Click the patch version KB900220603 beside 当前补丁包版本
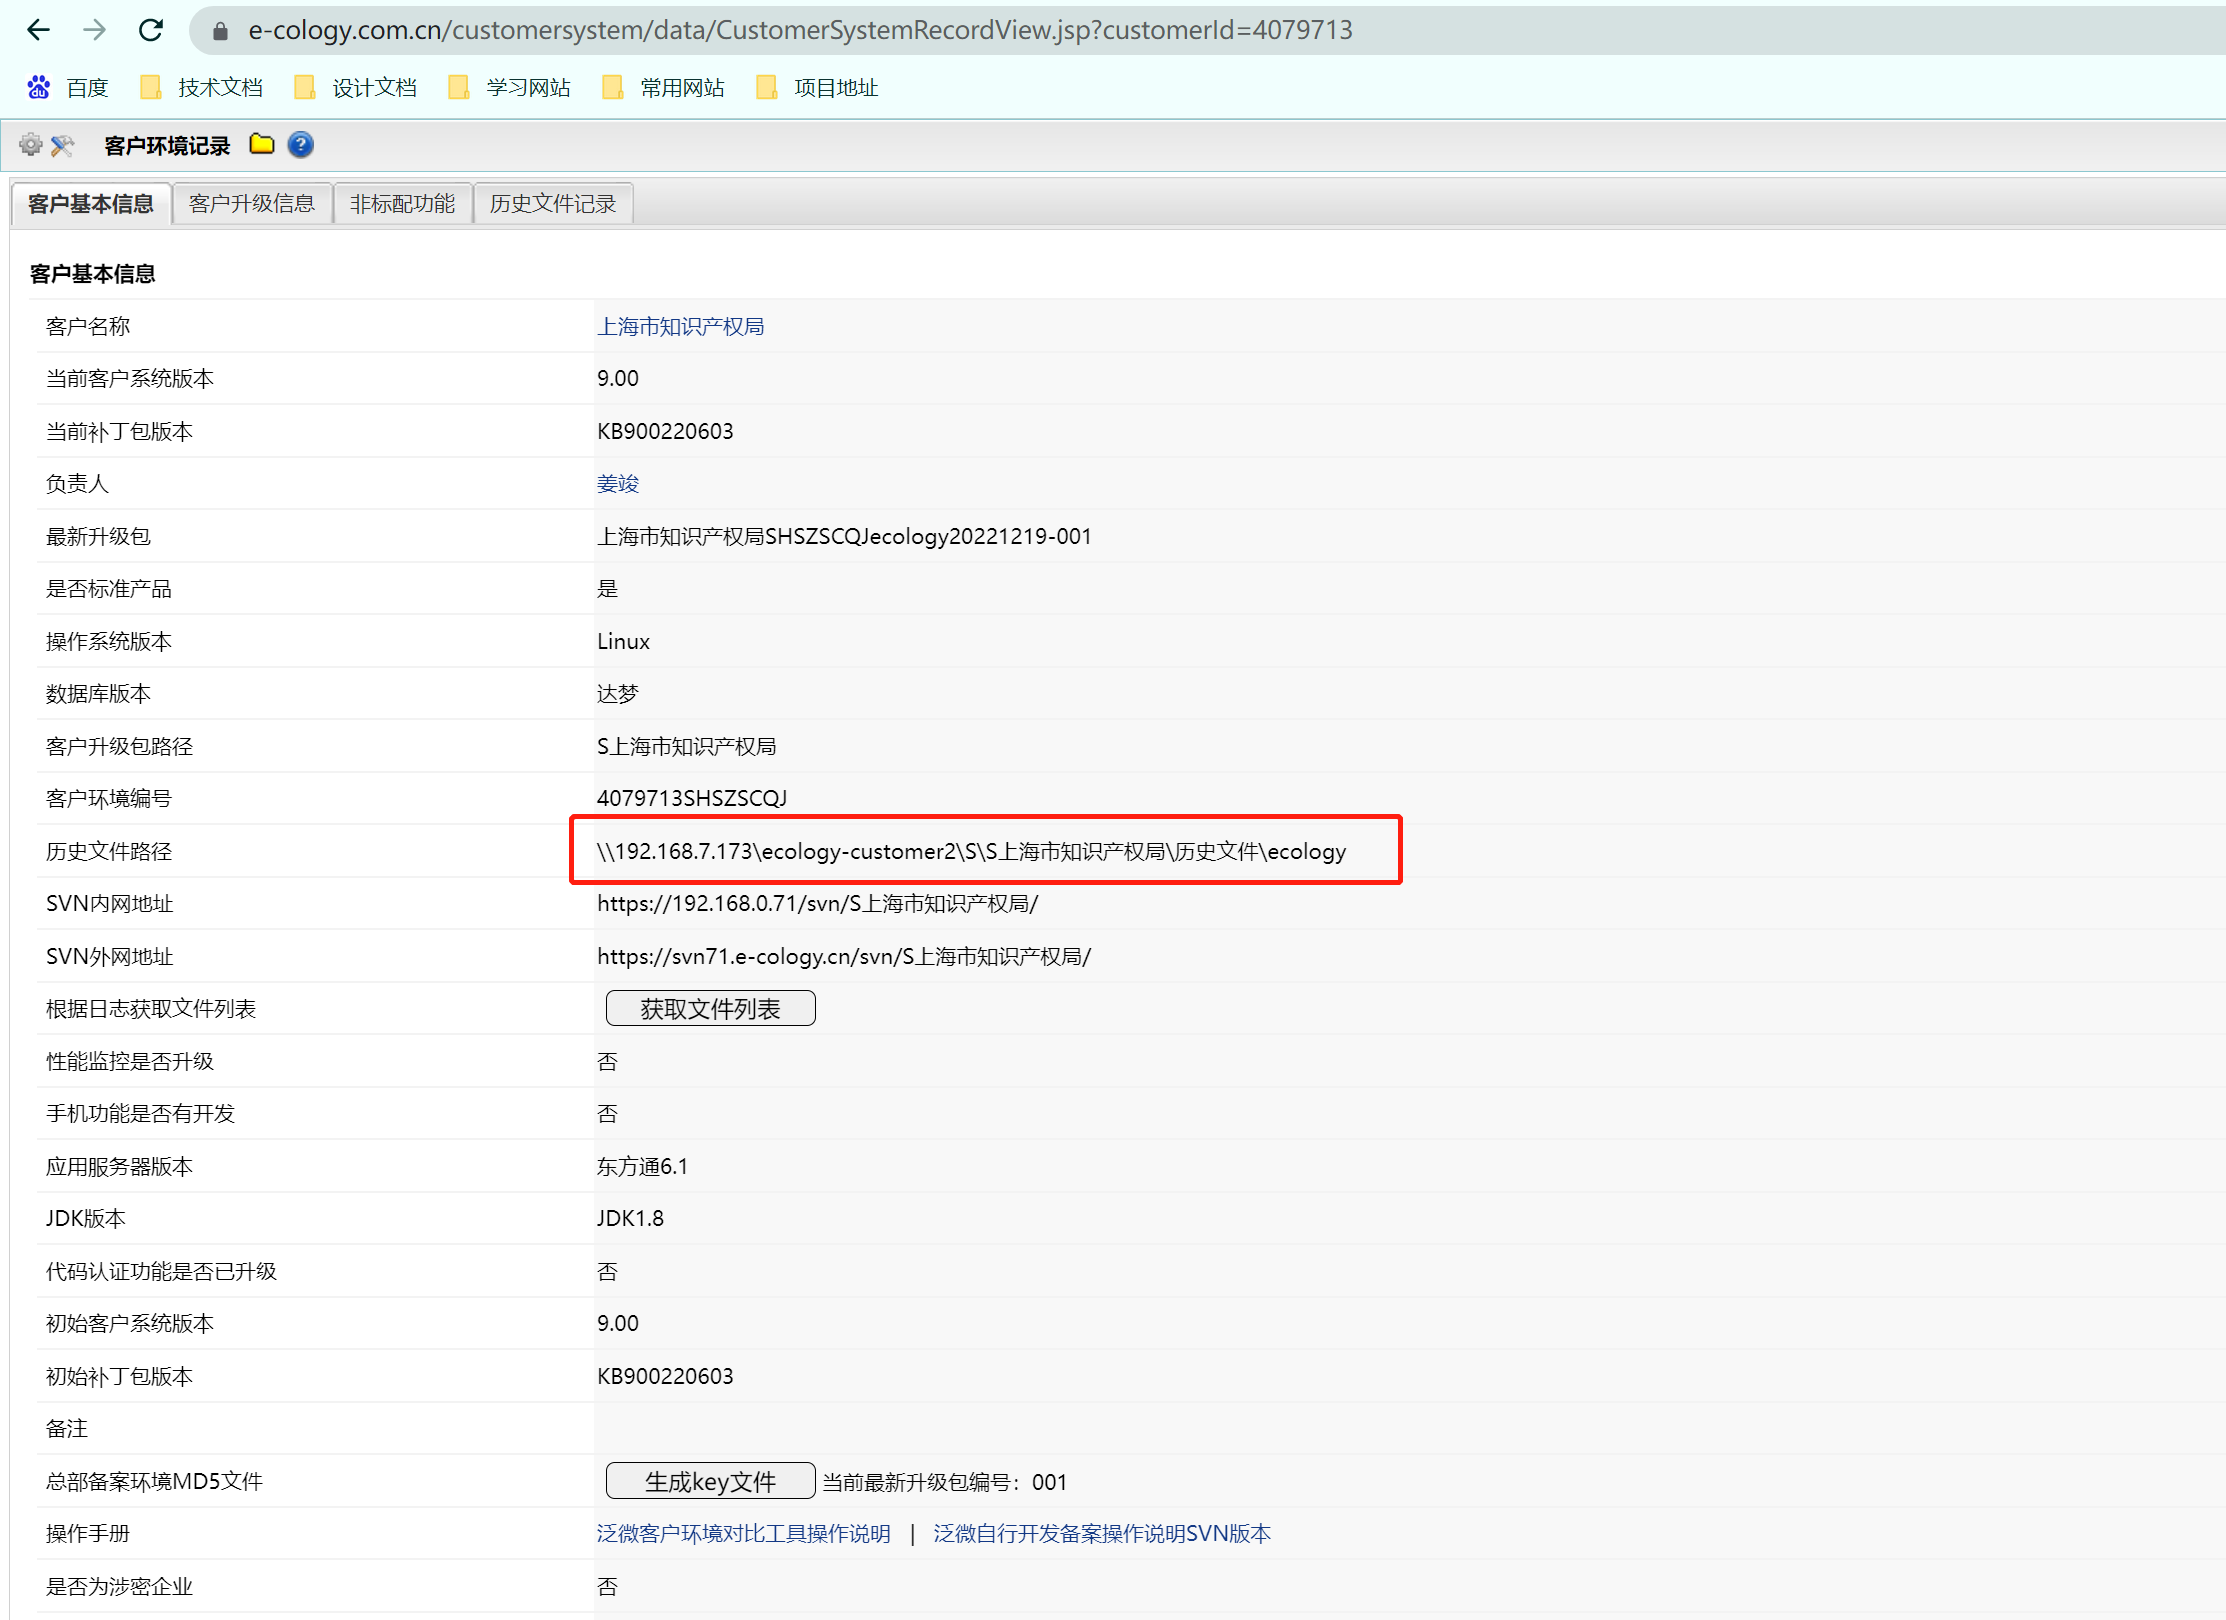2226x1620 pixels. tap(665, 432)
